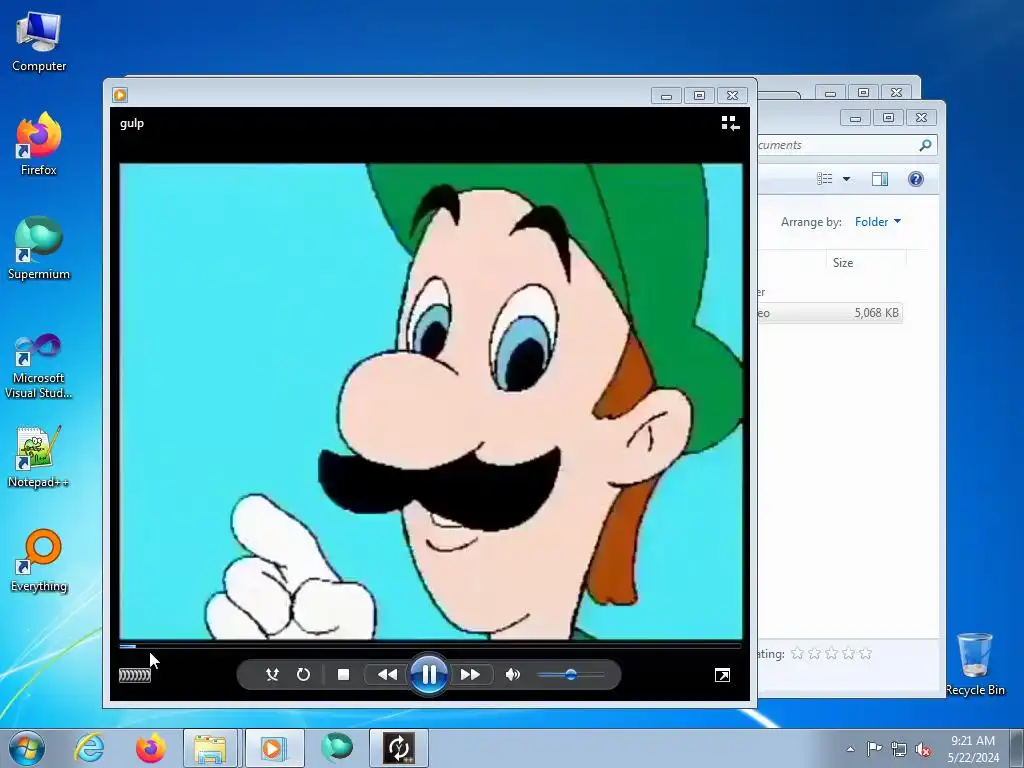Adjust the volume slider
The height and width of the screenshot is (768, 1024).
point(571,675)
